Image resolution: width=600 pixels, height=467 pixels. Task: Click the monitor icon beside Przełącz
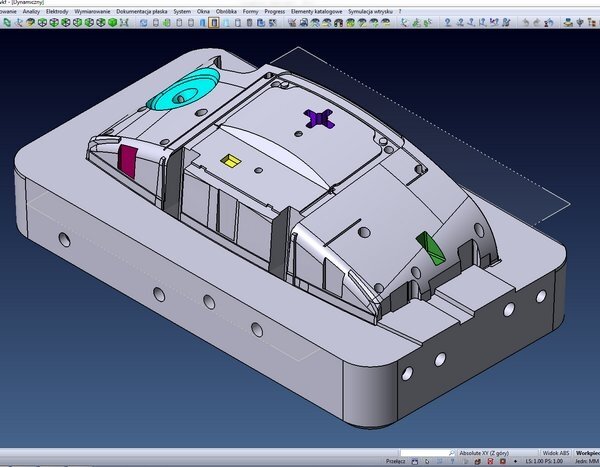point(415,461)
